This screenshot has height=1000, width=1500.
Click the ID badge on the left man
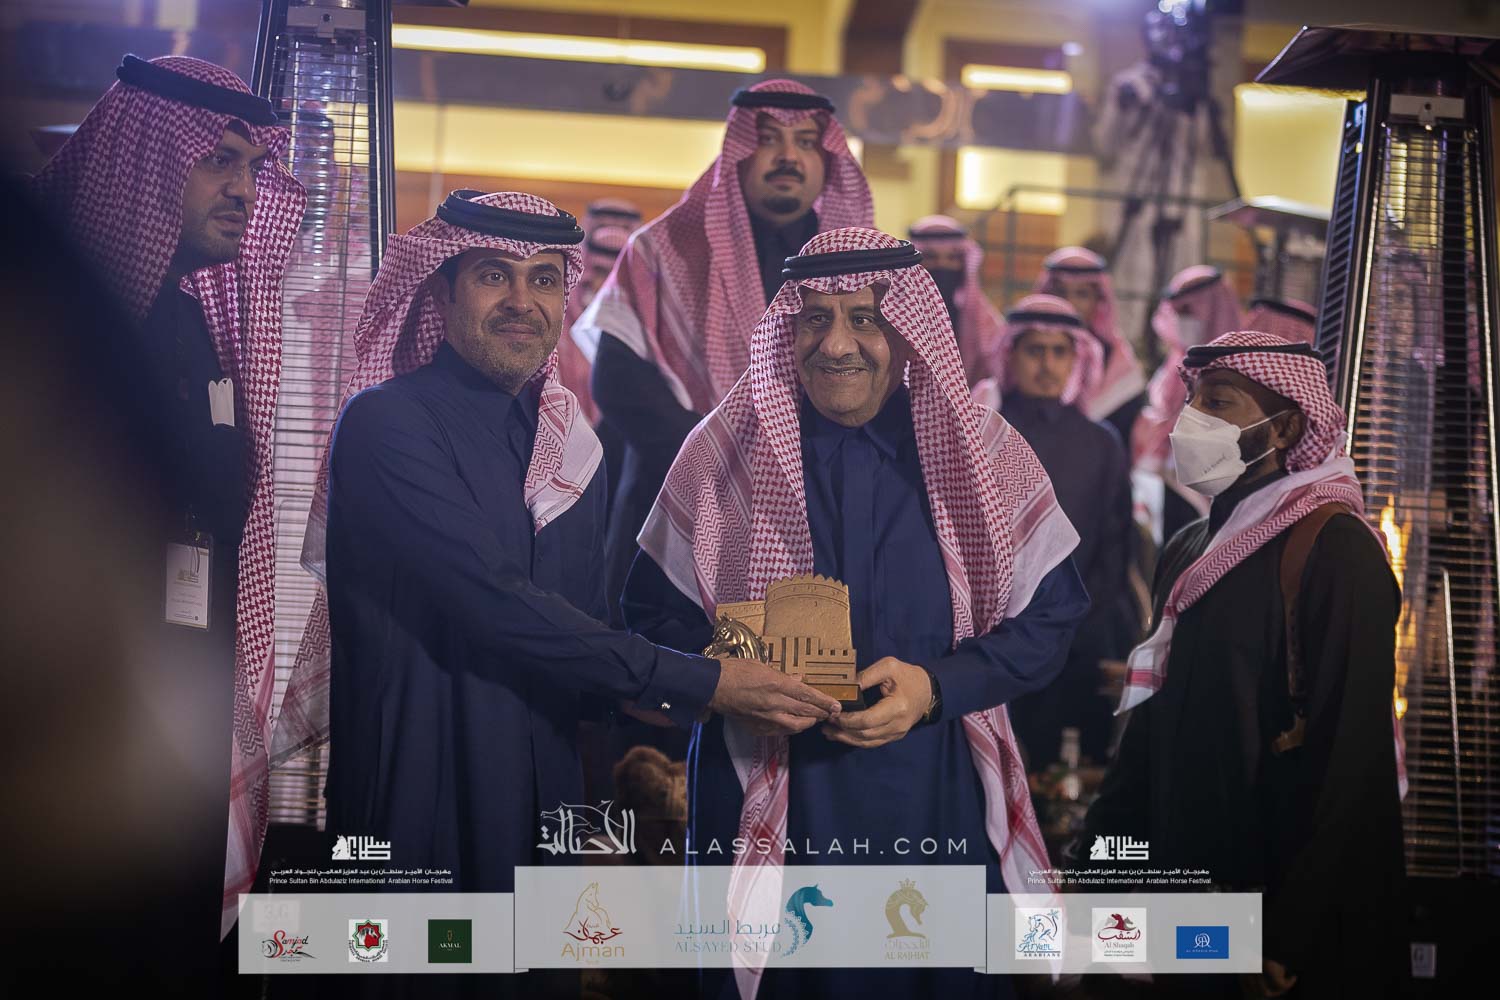188,580
